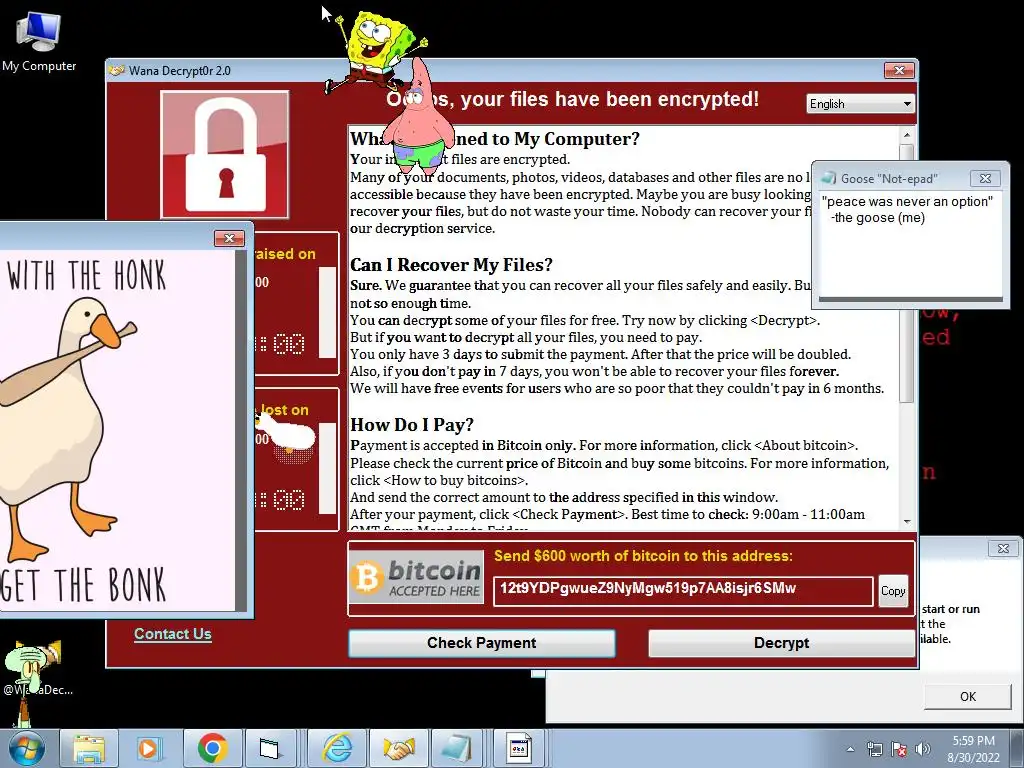The height and width of the screenshot is (768, 1024).
Task: Open Google Chrome from the taskbar
Action: [x=212, y=748]
